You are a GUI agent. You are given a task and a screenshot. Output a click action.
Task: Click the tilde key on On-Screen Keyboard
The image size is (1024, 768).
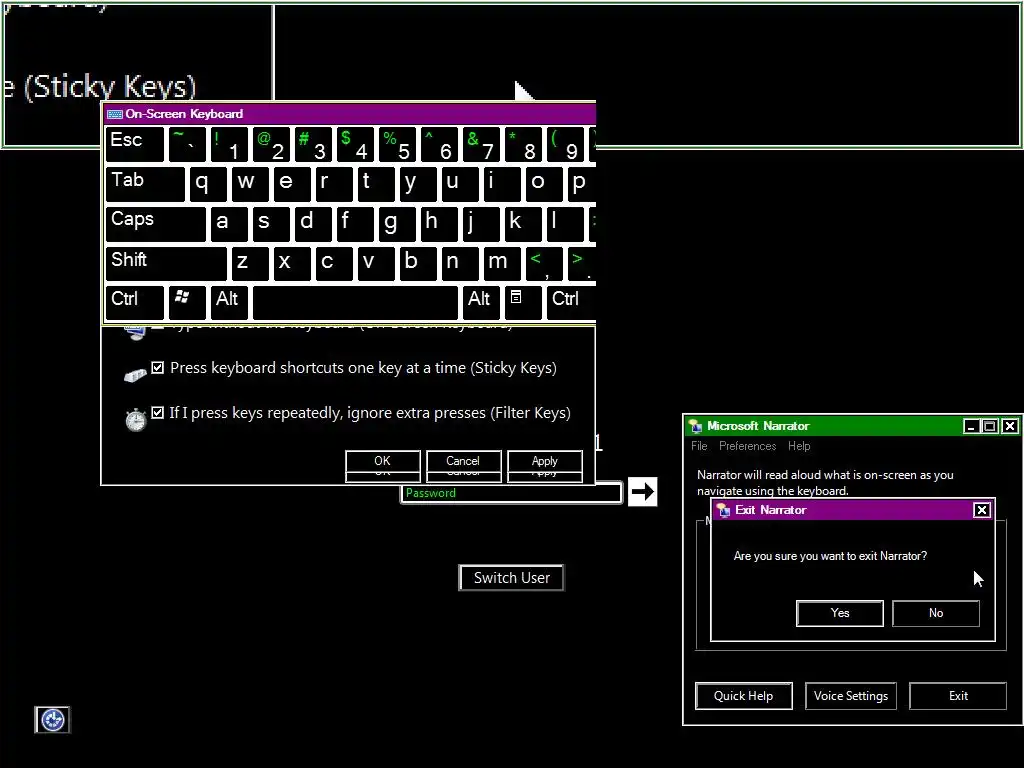[x=187, y=144]
